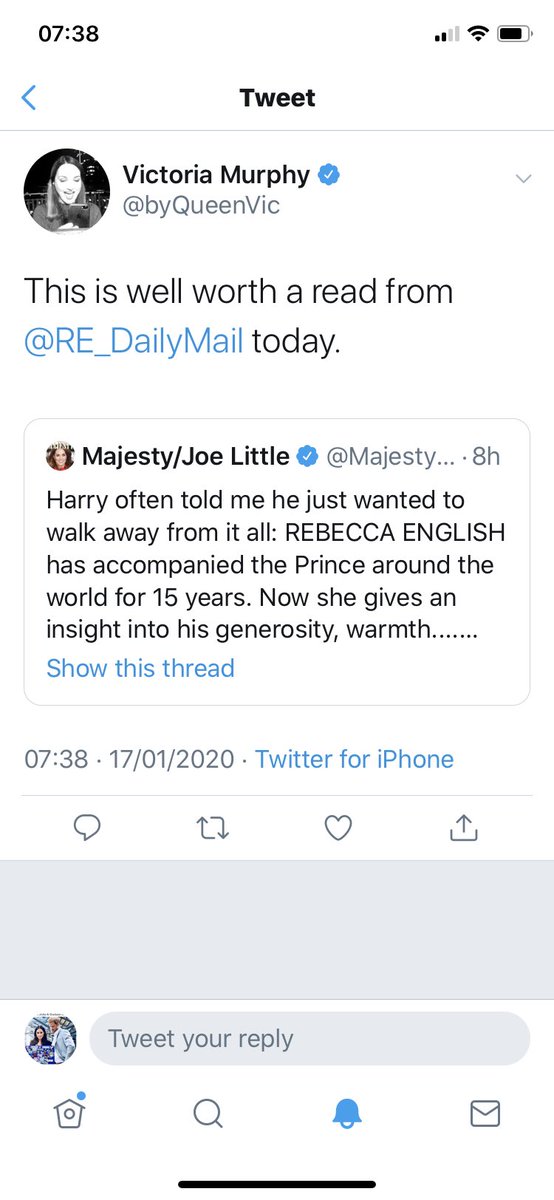
Task: Open the Majesty/Joe Little quoted tweet
Action: [x=277, y=562]
